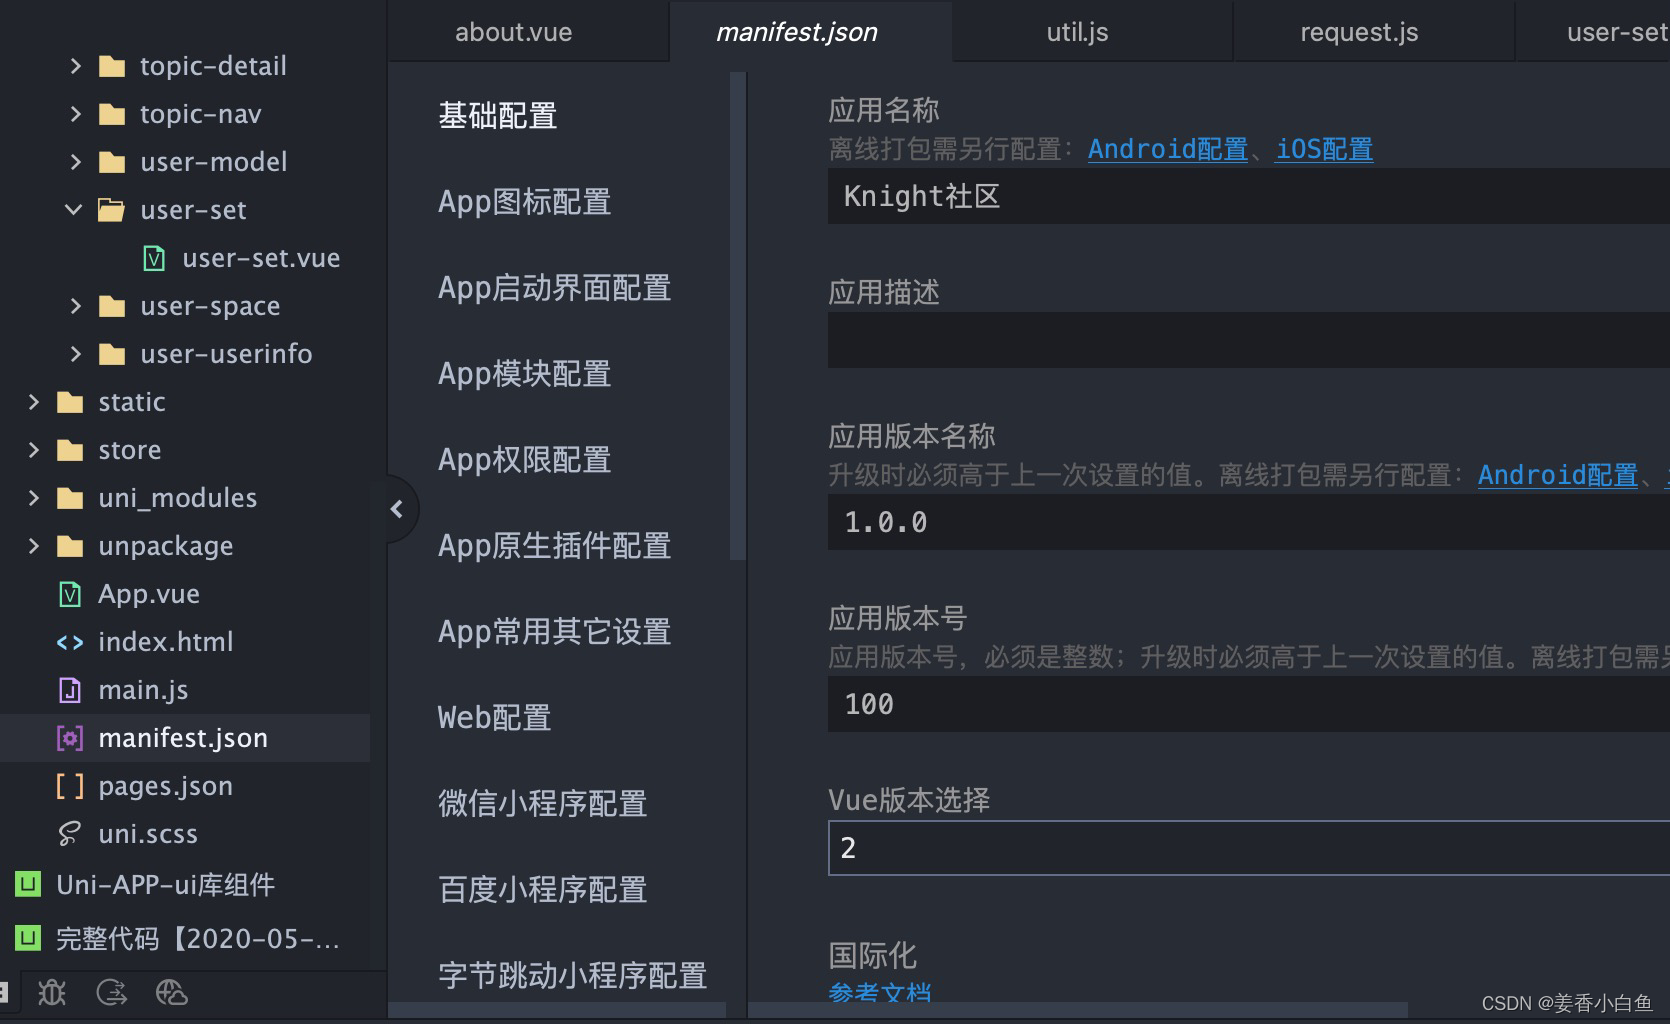Click the index.html code brackets icon
The width and height of the screenshot is (1670, 1024).
tap(70, 642)
